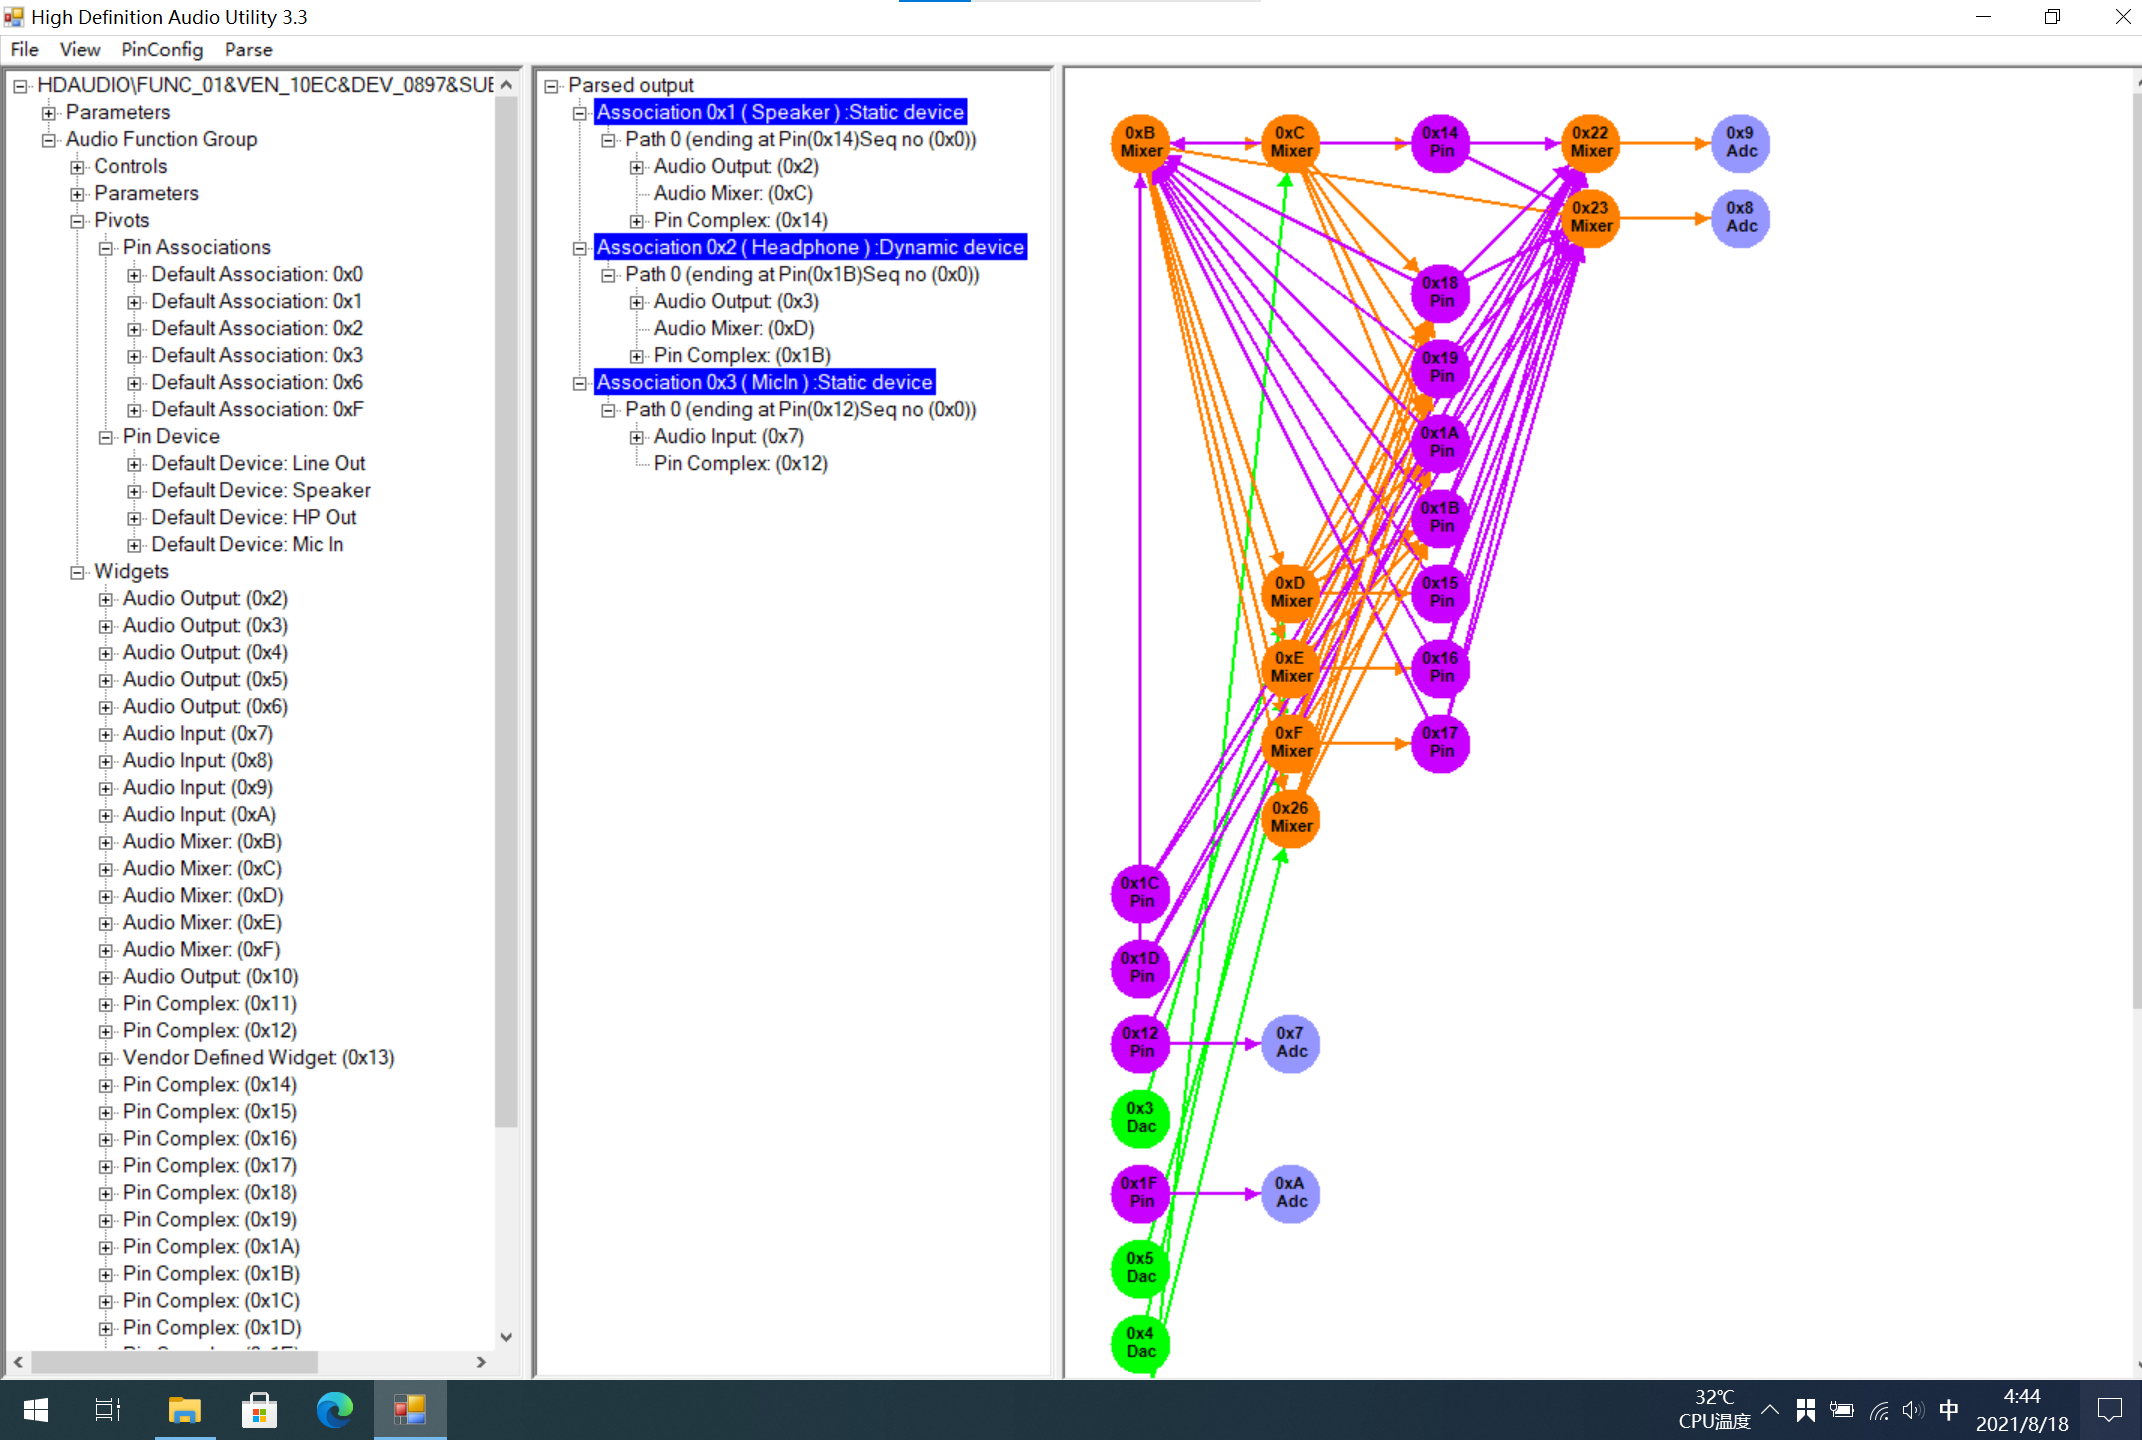Collapse Association 0x1 Speaker entry
This screenshot has height=1440, width=2142.
tap(579, 113)
